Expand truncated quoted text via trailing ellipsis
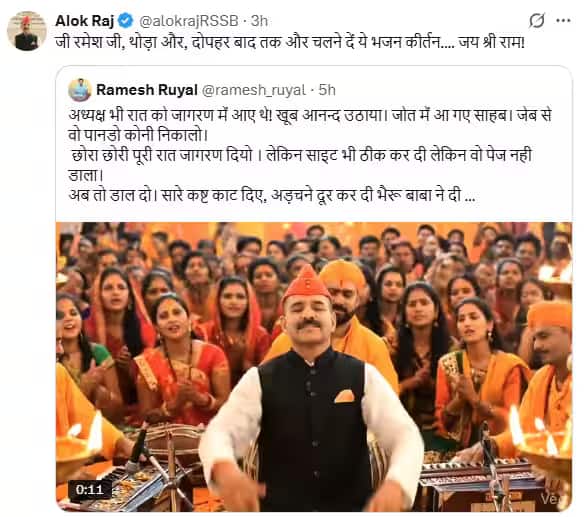The width and height of the screenshot is (586, 517). click(x=469, y=197)
